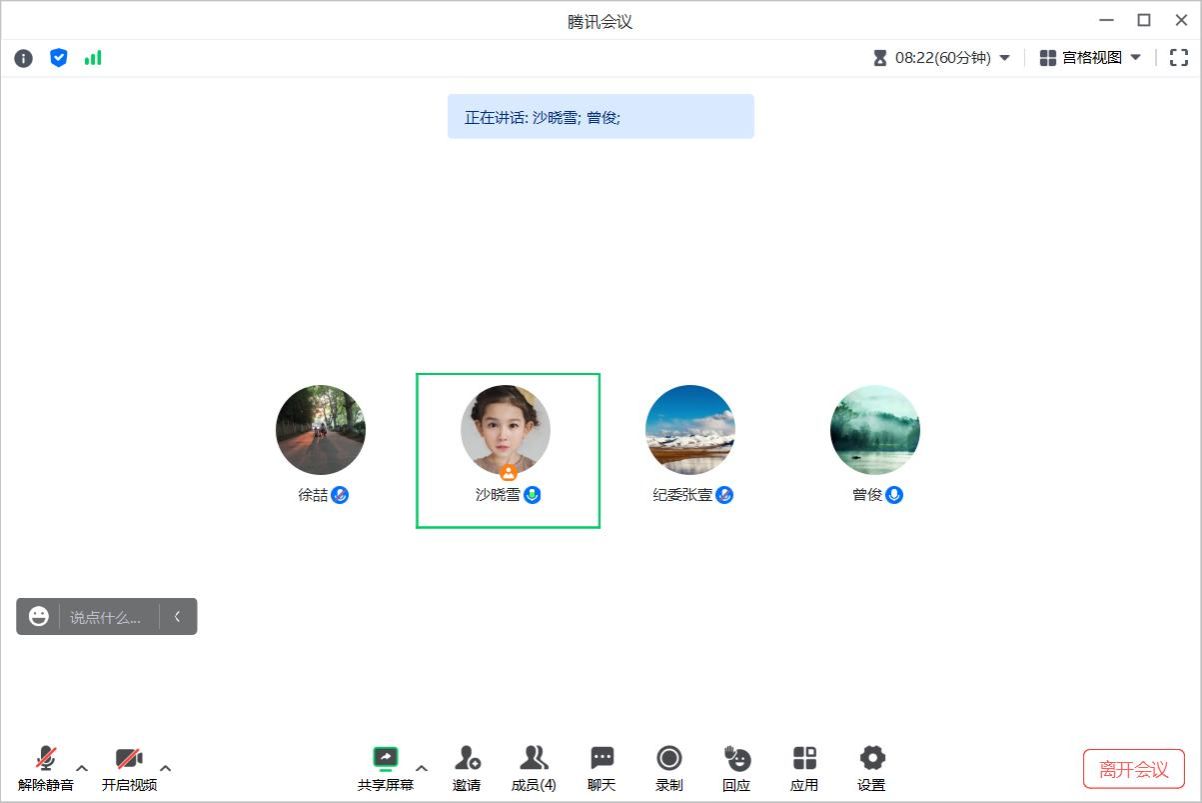Click the 说点什么 message input field
Viewport: 1202px width, 803px height.
pyautogui.click(x=106, y=617)
